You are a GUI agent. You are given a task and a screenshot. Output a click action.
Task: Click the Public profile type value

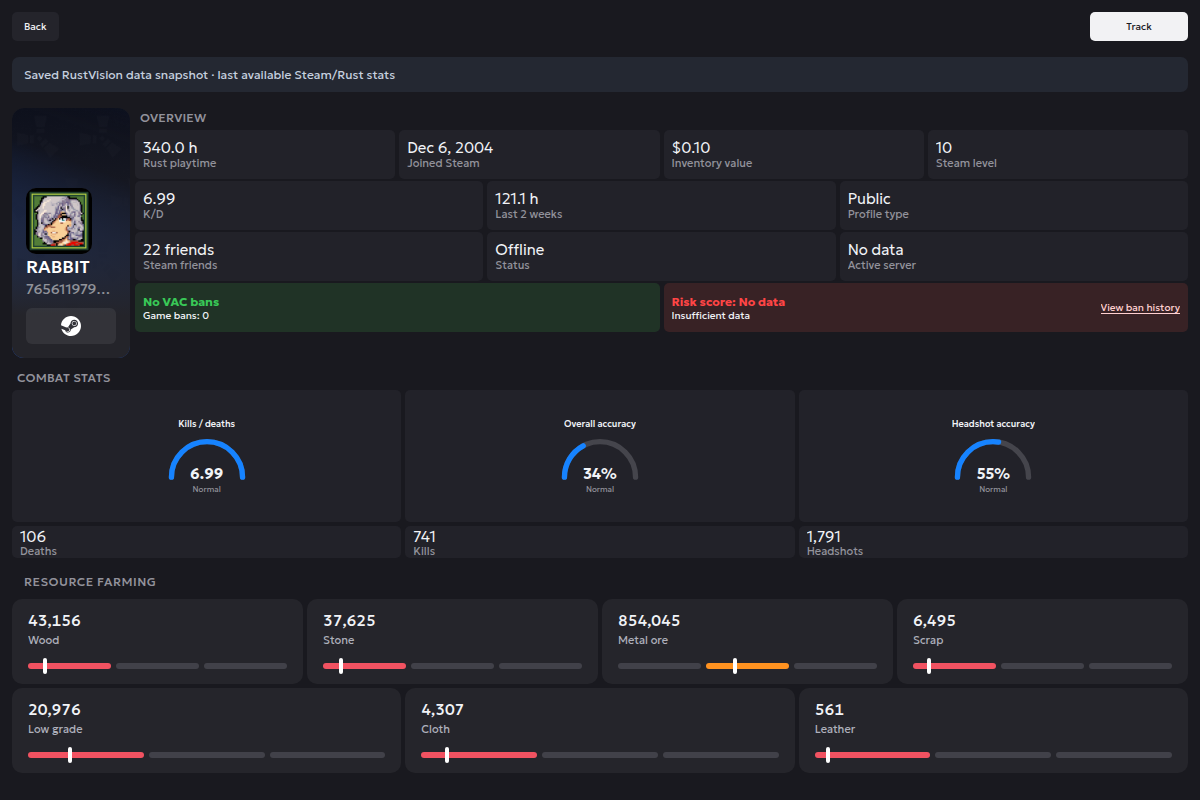coord(869,199)
